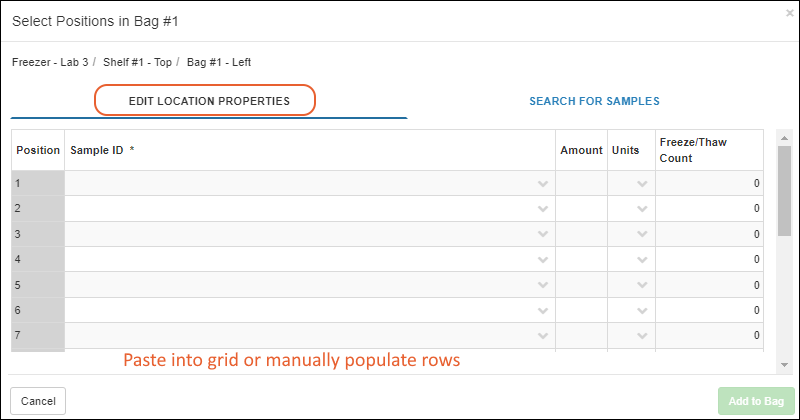Image resolution: width=800 pixels, height=420 pixels.
Task: Expand Sample ID dropdown in row 4
Action: (x=543, y=260)
